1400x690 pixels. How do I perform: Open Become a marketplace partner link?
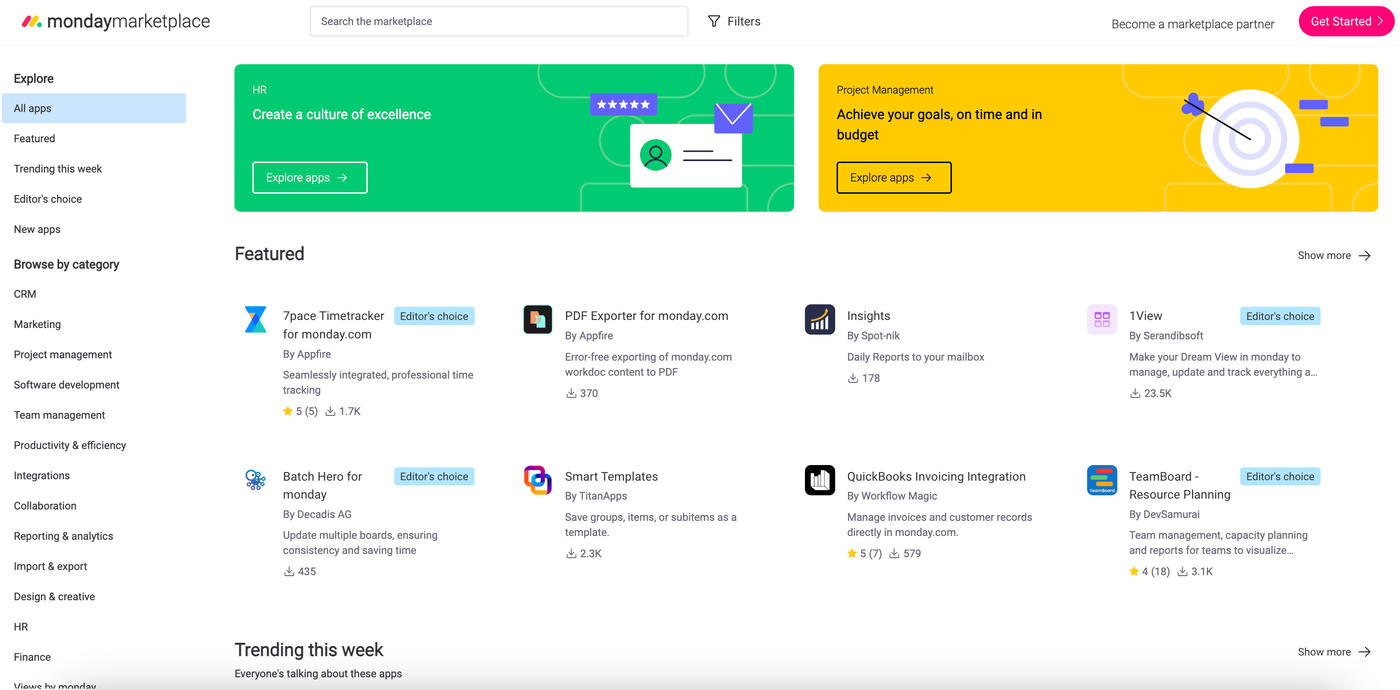coord(1193,24)
